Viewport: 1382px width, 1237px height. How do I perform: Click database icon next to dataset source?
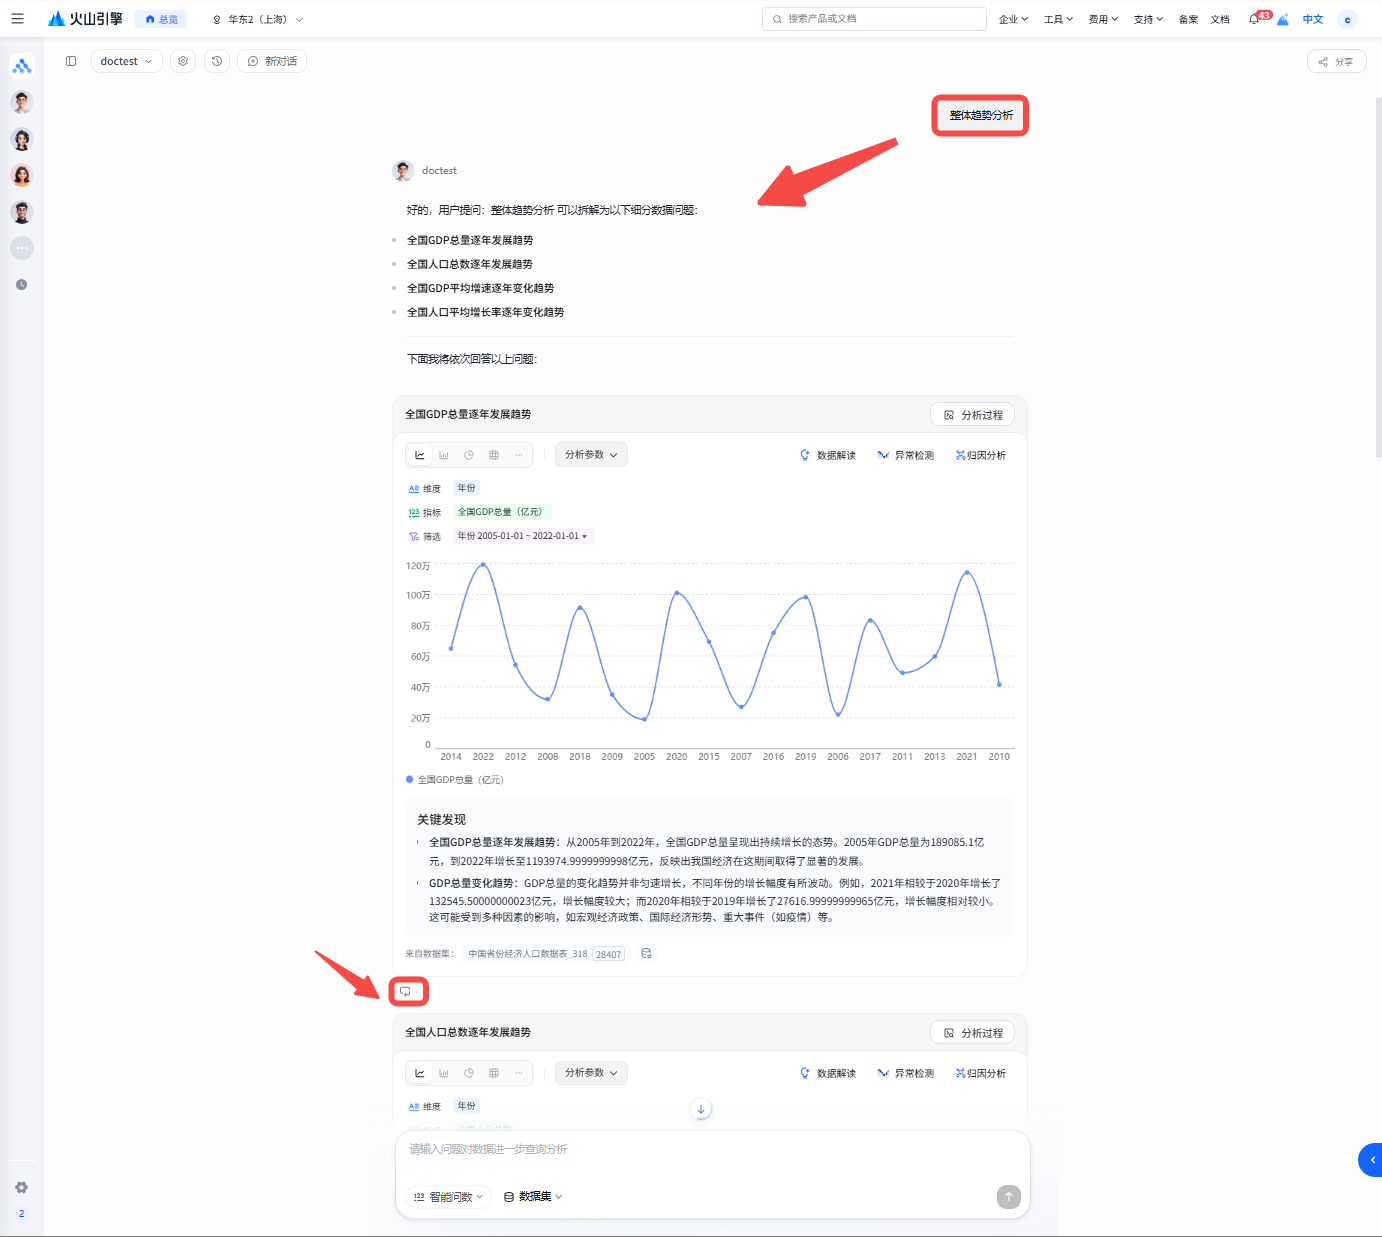(646, 954)
